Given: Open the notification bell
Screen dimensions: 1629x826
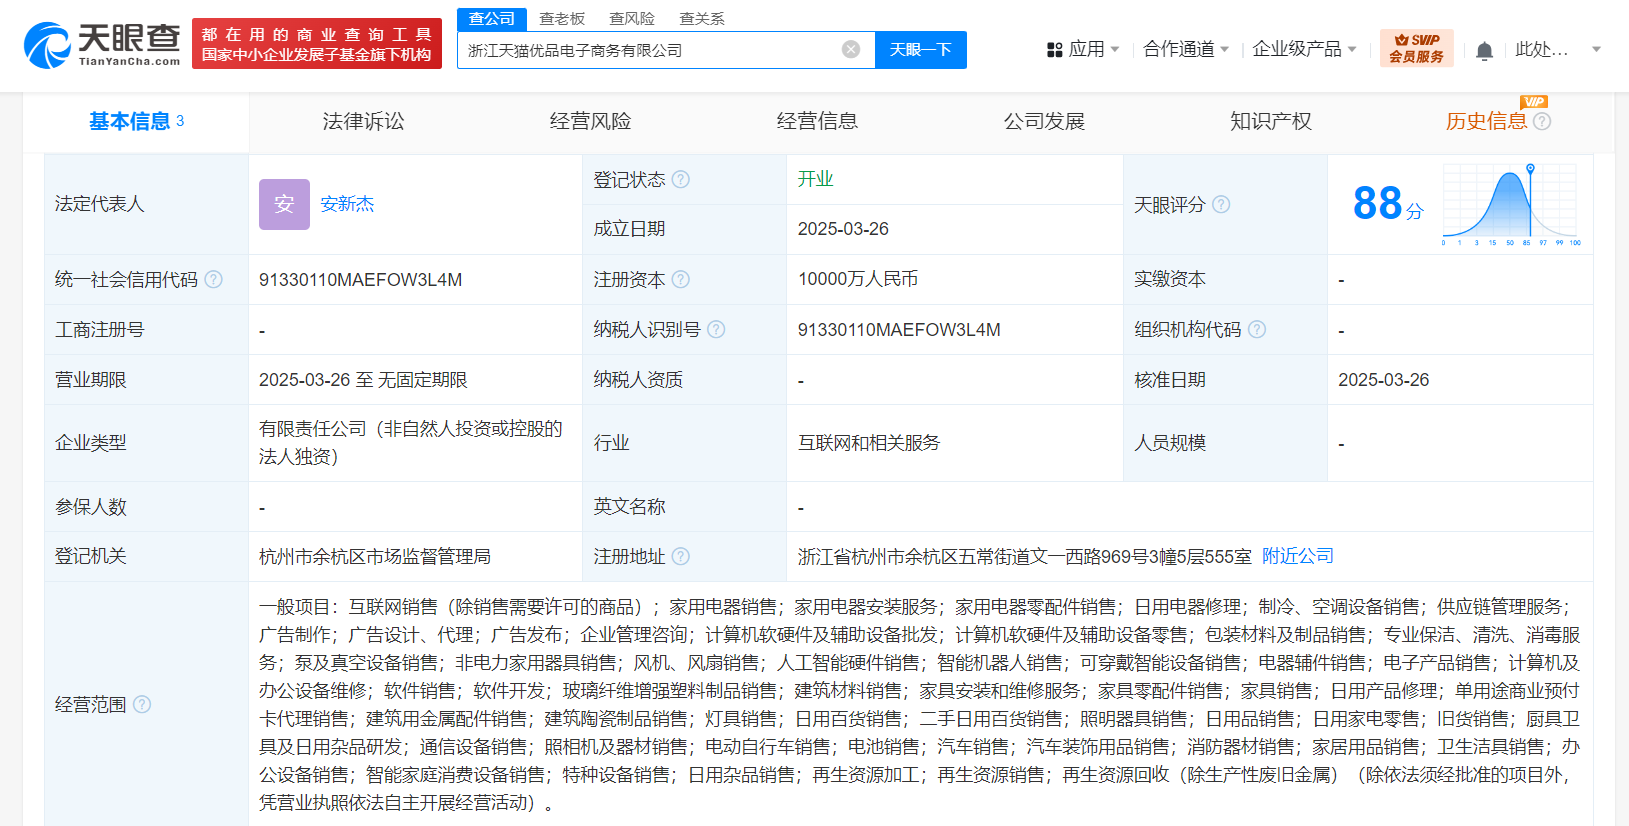Looking at the screenshot, I should pyautogui.click(x=1484, y=50).
